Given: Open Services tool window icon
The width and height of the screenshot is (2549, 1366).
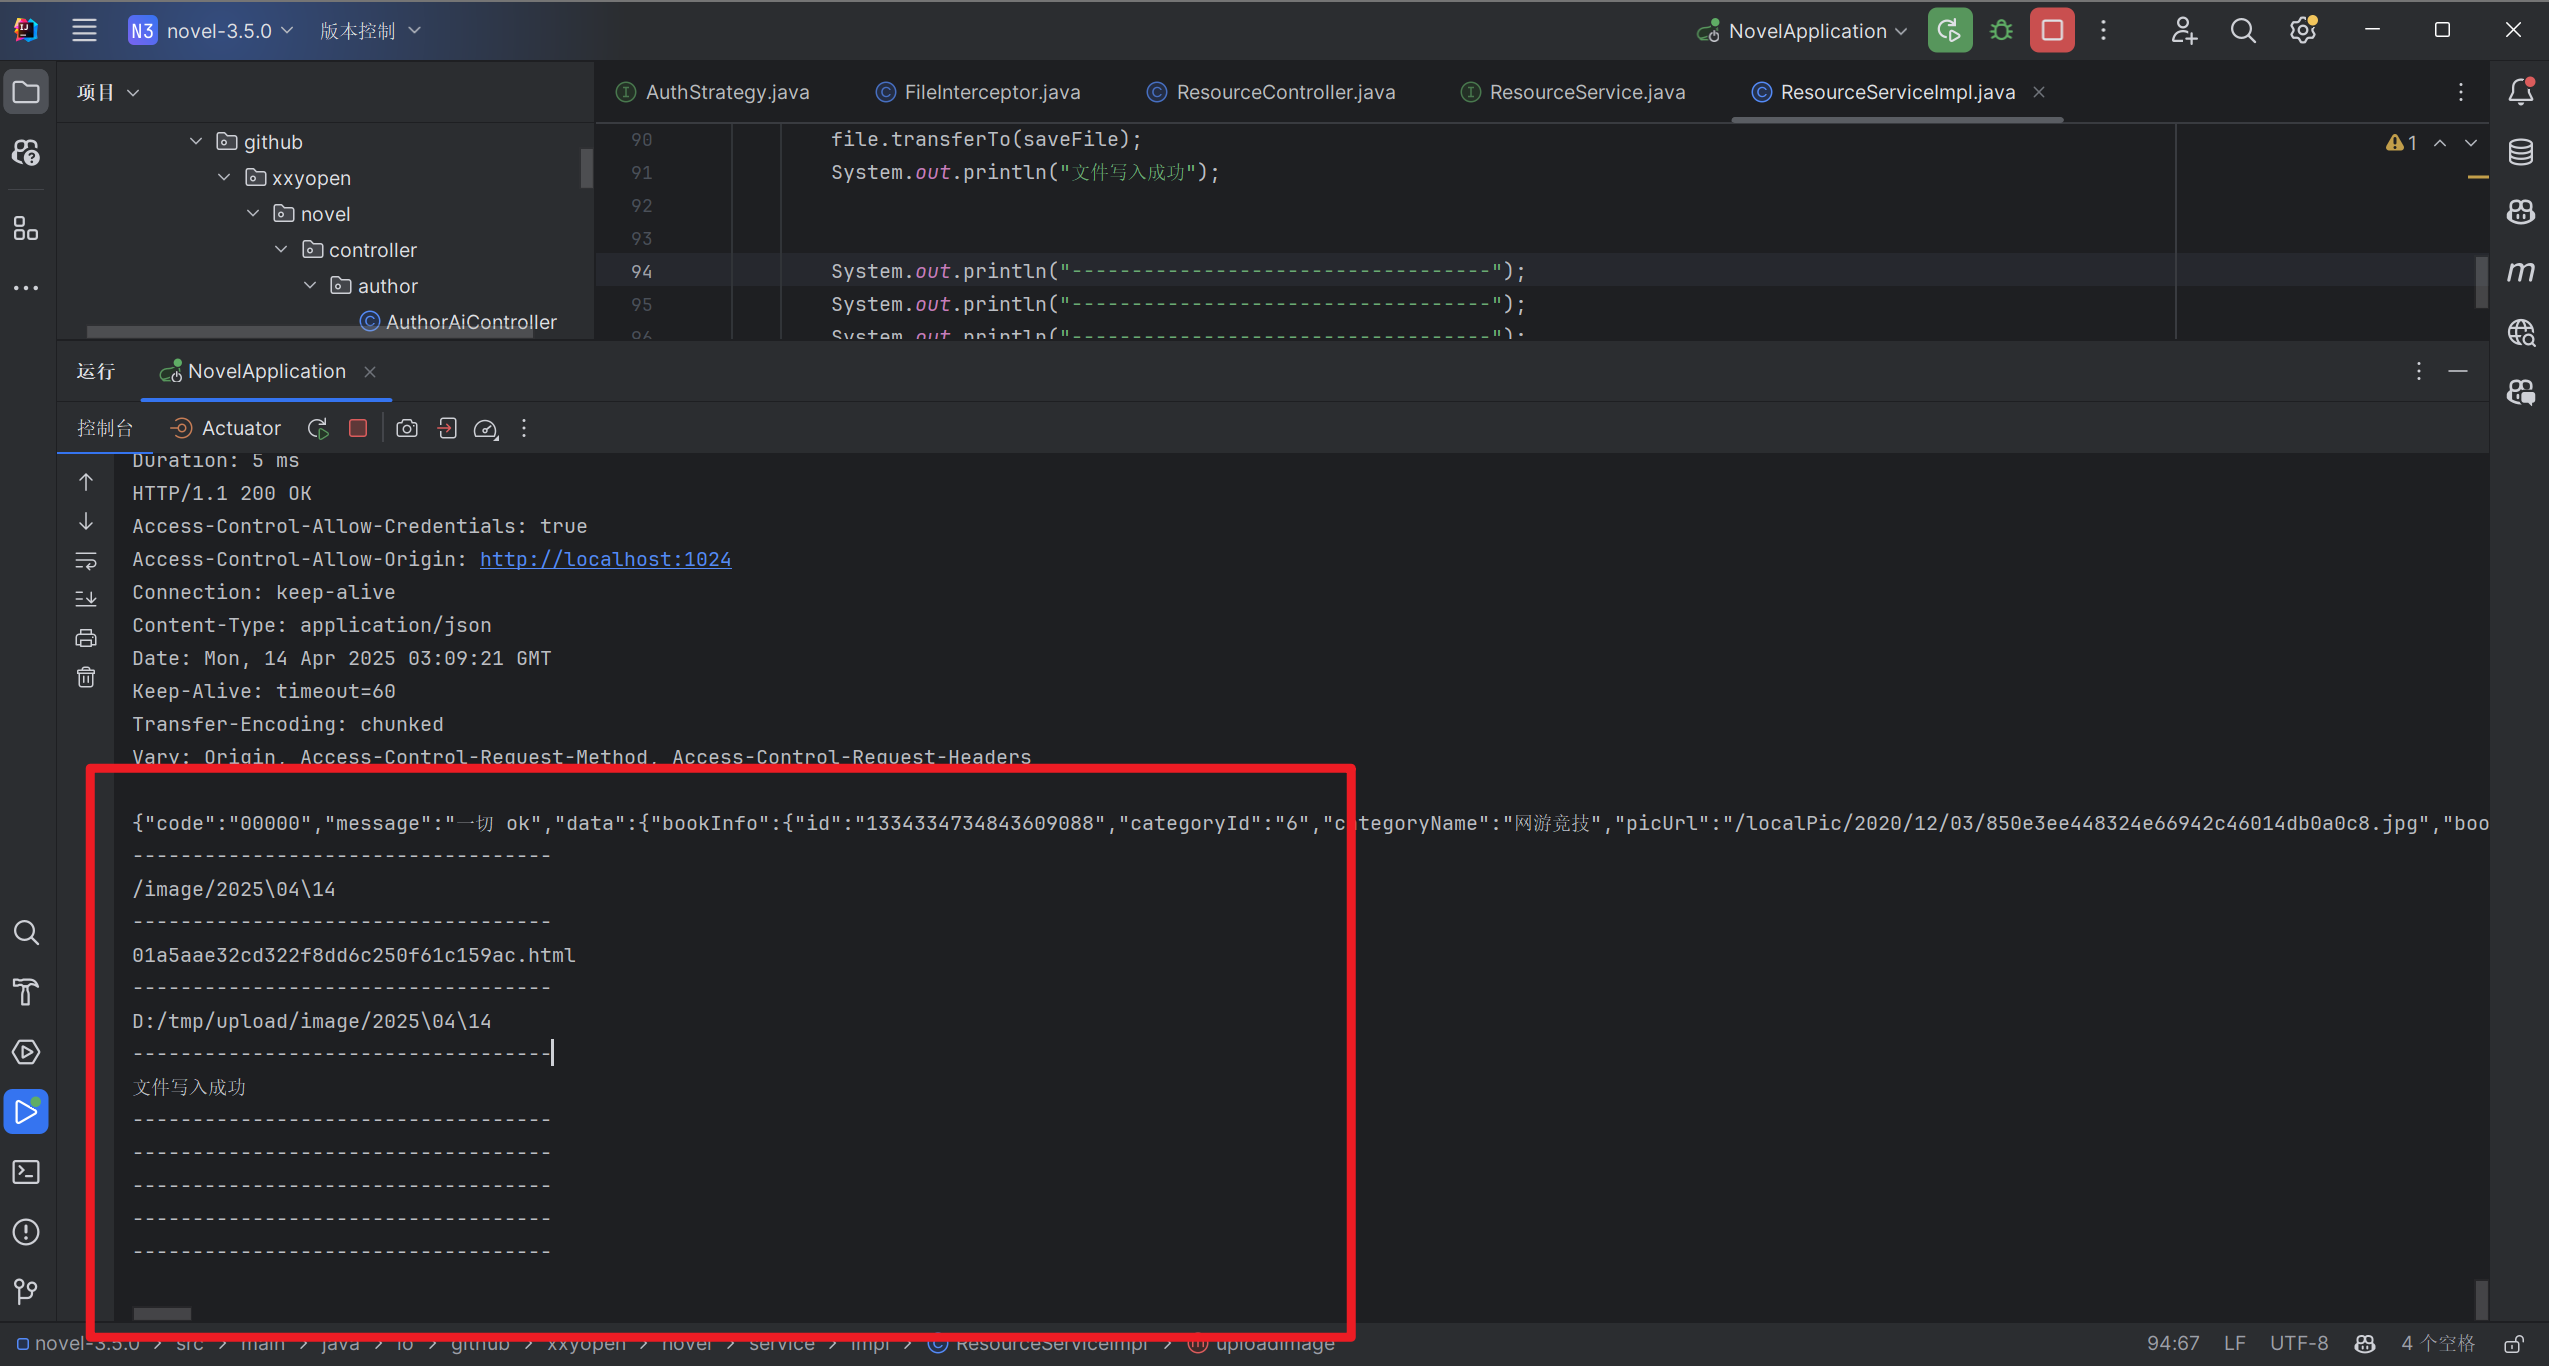Looking at the screenshot, I should point(26,1052).
